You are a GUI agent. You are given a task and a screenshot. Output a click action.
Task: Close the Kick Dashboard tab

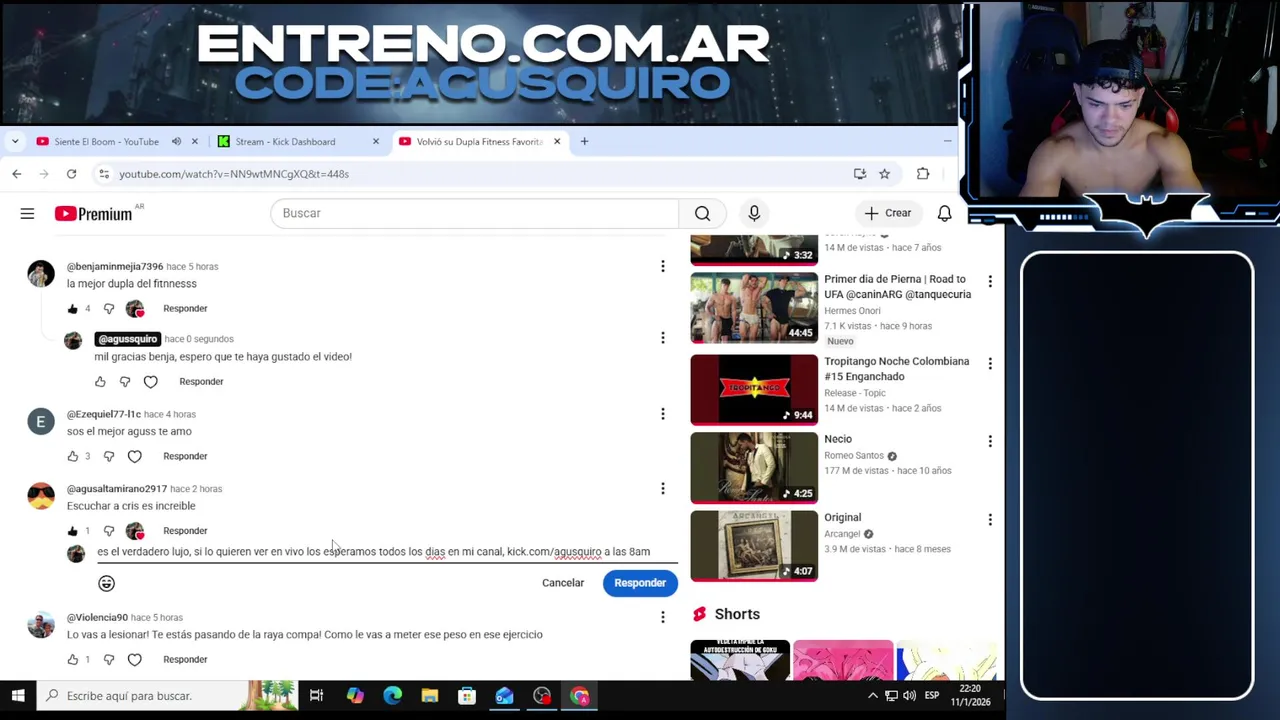click(x=376, y=142)
